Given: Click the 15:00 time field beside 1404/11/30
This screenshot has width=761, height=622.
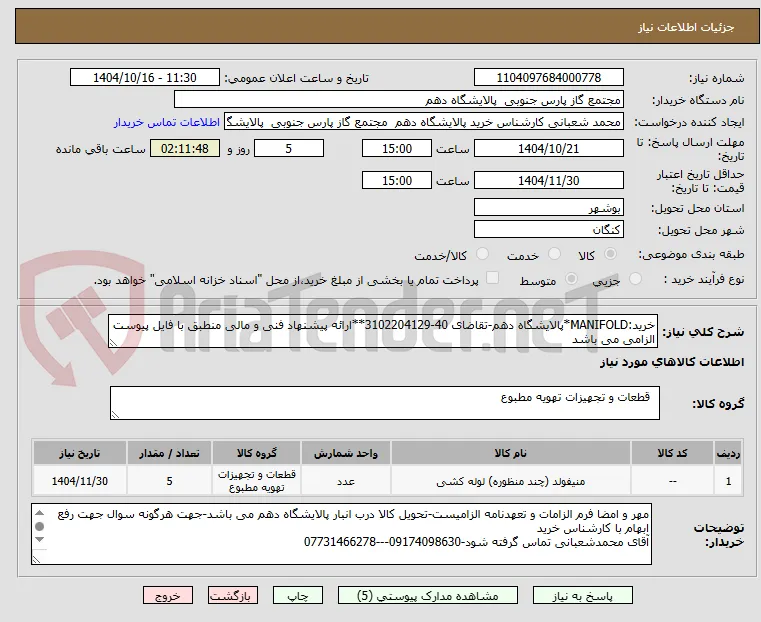Looking at the screenshot, I should click(397, 180).
